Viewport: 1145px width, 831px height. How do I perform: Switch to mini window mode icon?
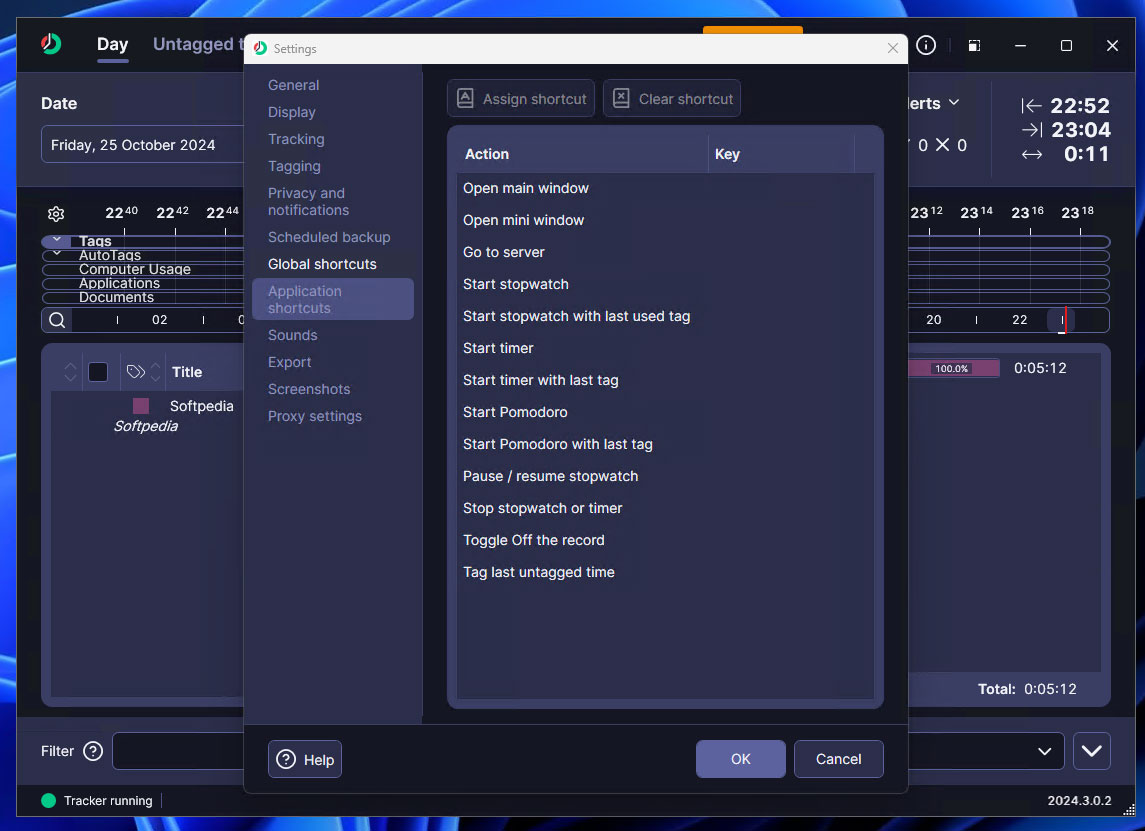coord(974,46)
